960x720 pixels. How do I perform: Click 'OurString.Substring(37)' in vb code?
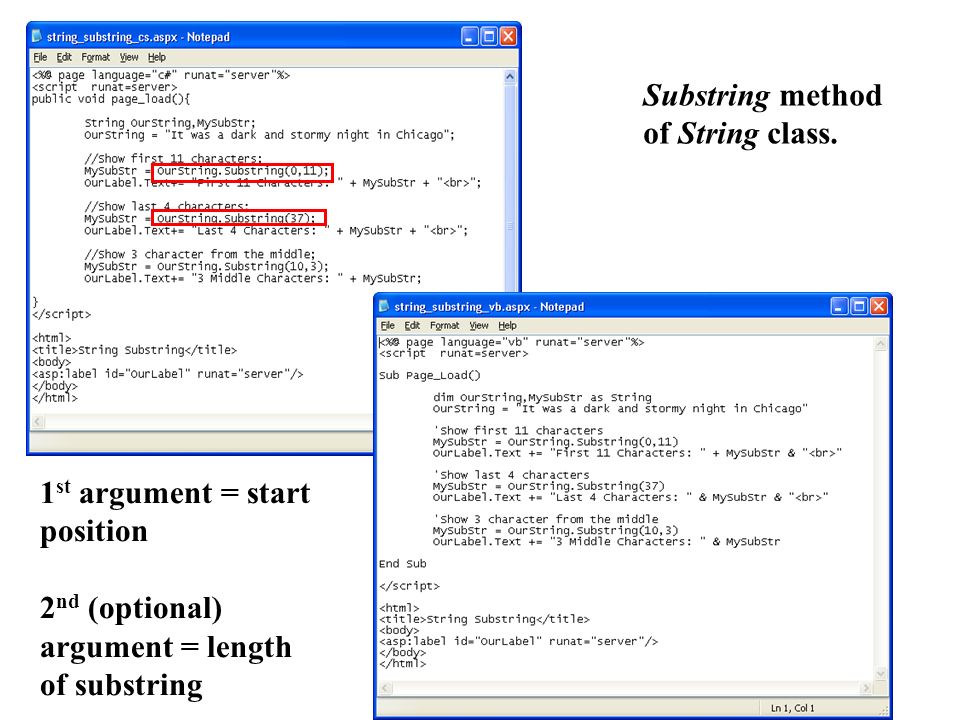586,486
